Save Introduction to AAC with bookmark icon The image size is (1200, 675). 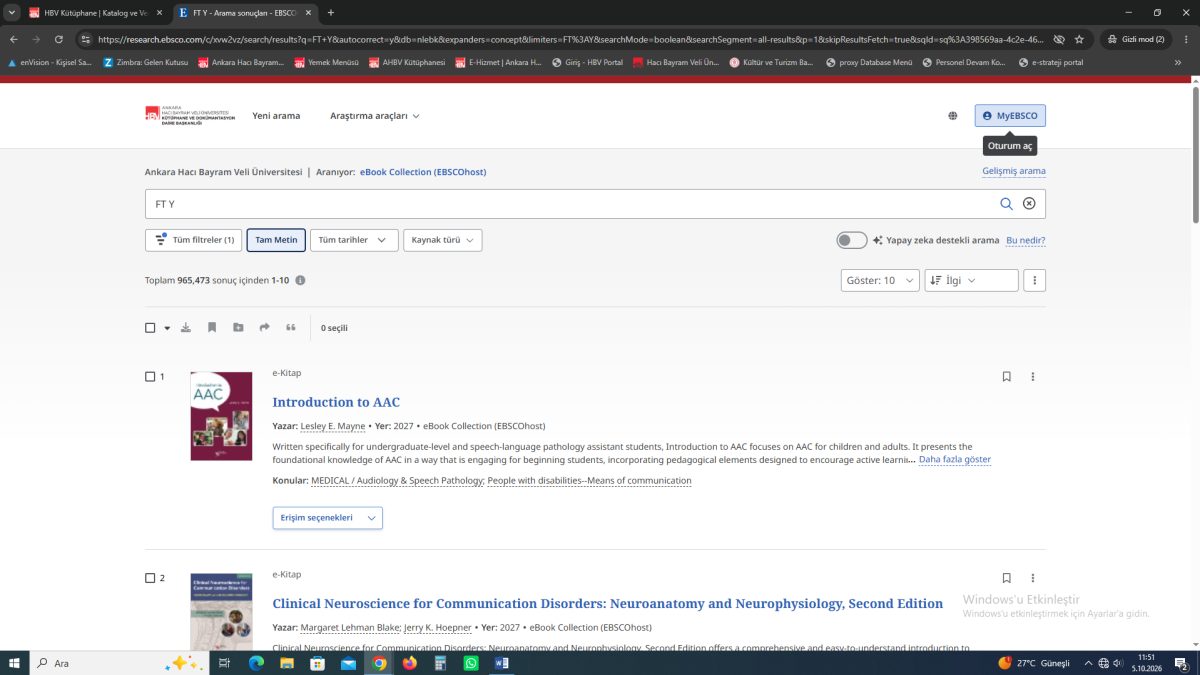pos(1007,377)
